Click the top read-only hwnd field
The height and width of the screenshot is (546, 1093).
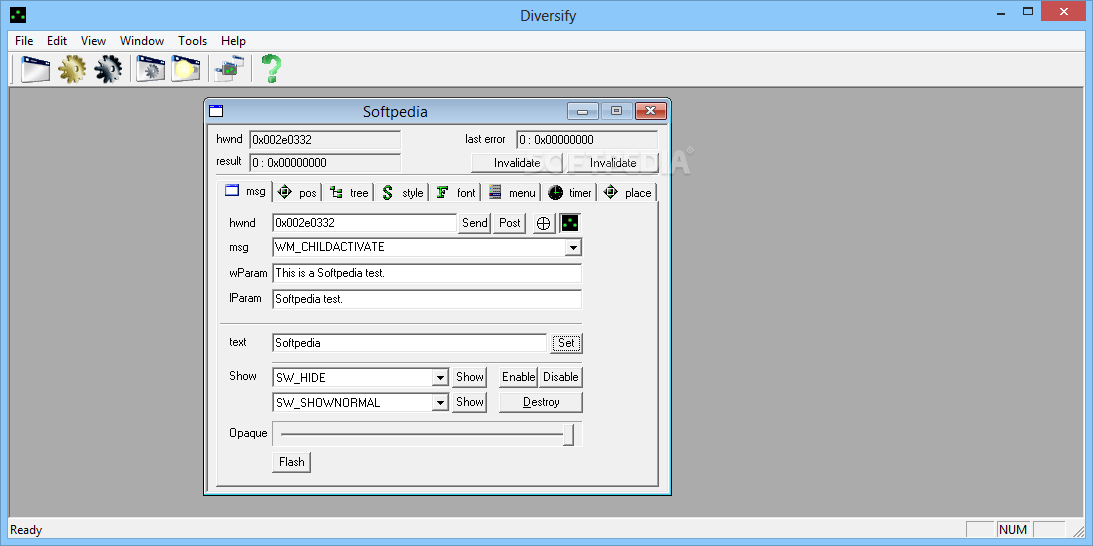click(x=325, y=139)
